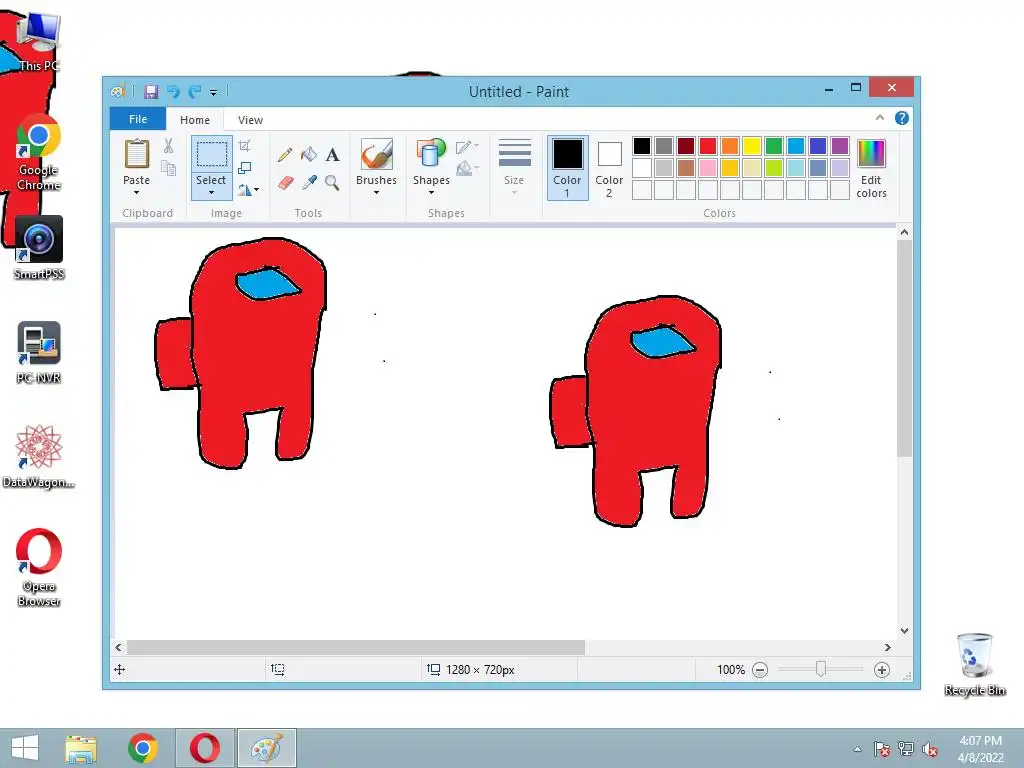Pick the black color swatch
Image resolution: width=1024 pixels, height=768 pixels.
642,146
